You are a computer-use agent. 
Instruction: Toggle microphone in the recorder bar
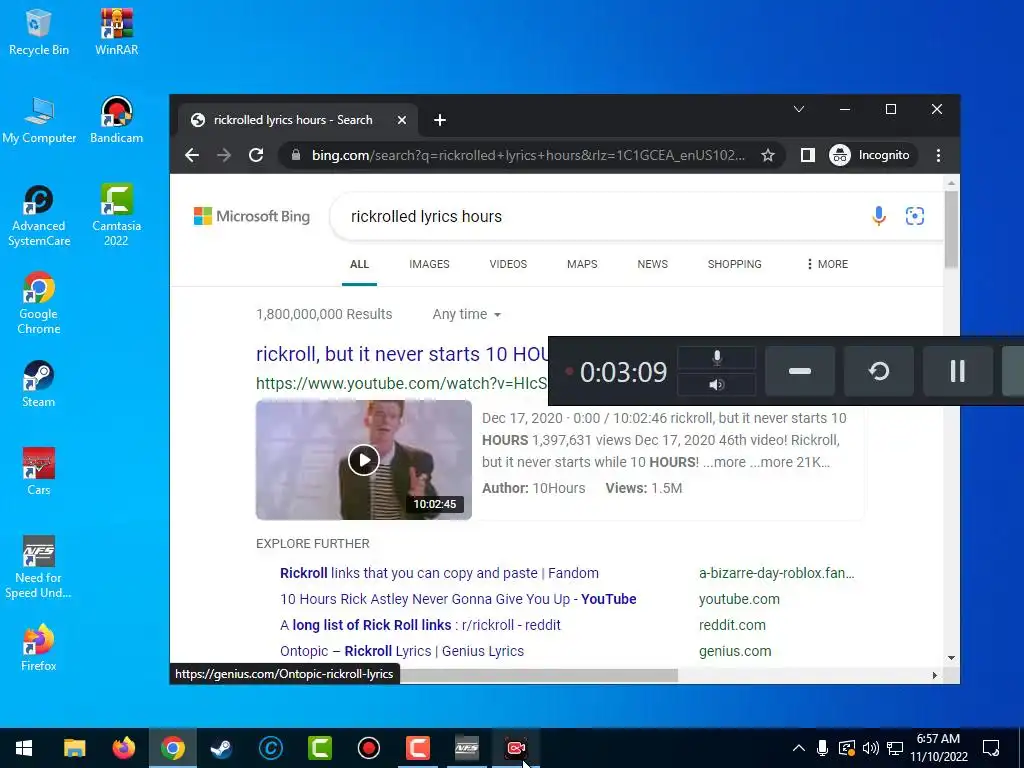(x=716, y=357)
